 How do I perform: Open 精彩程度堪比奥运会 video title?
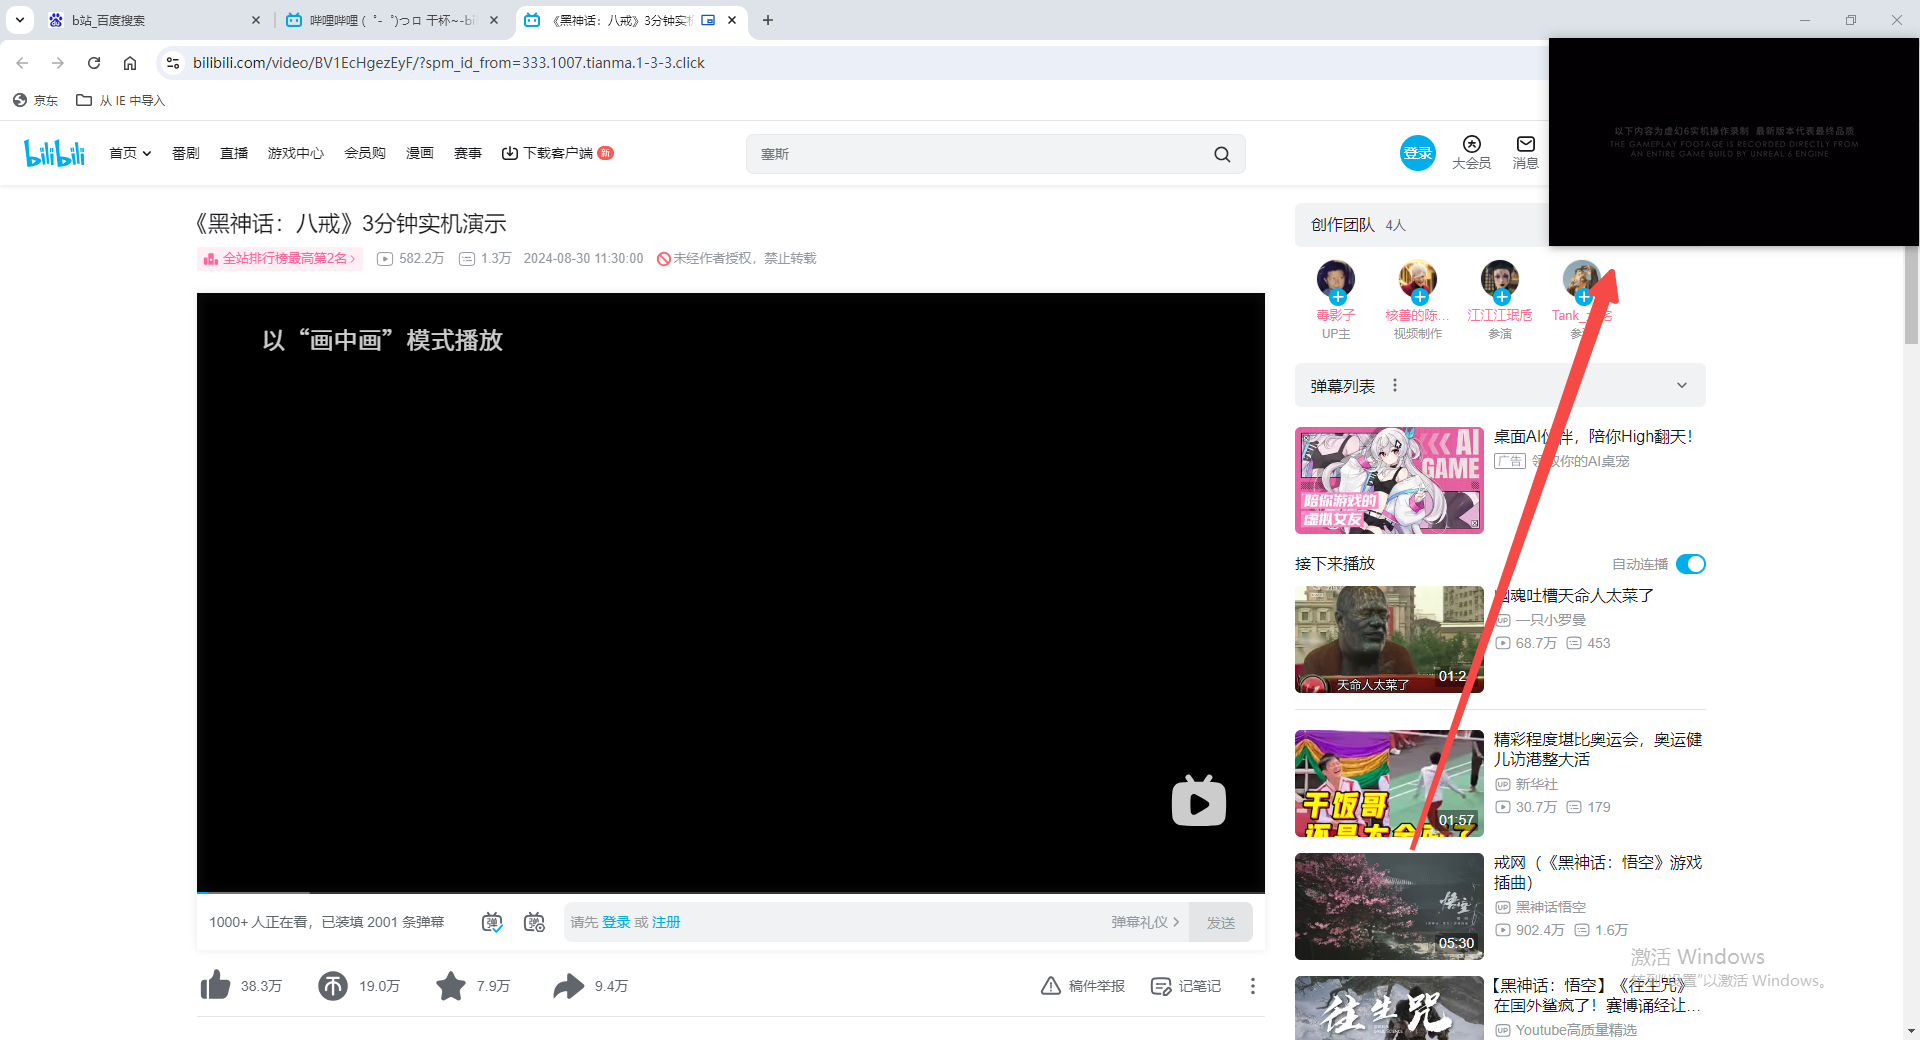tap(1598, 749)
